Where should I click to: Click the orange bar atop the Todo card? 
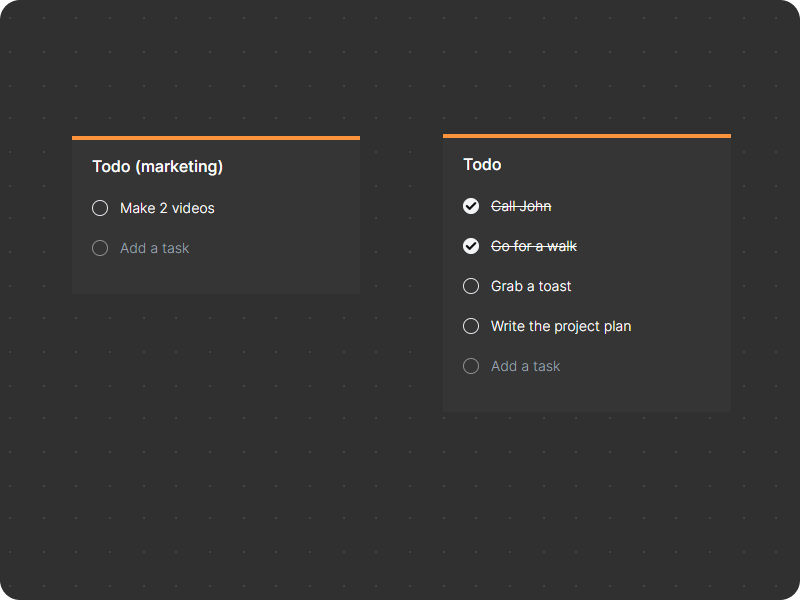click(x=587, y=136)
